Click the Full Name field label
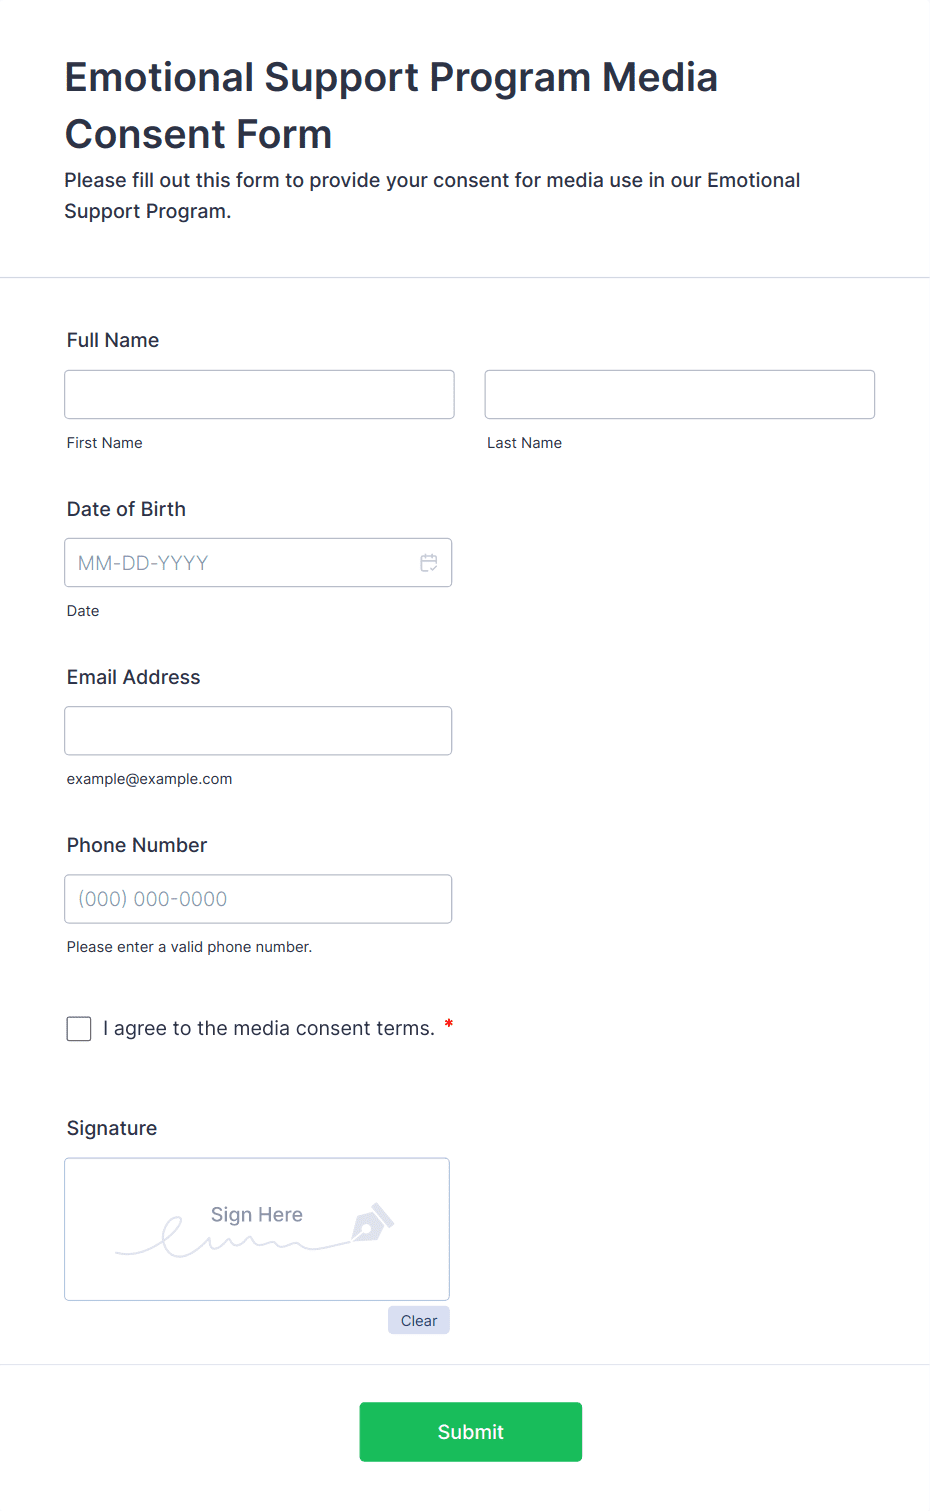 [113, 340]
